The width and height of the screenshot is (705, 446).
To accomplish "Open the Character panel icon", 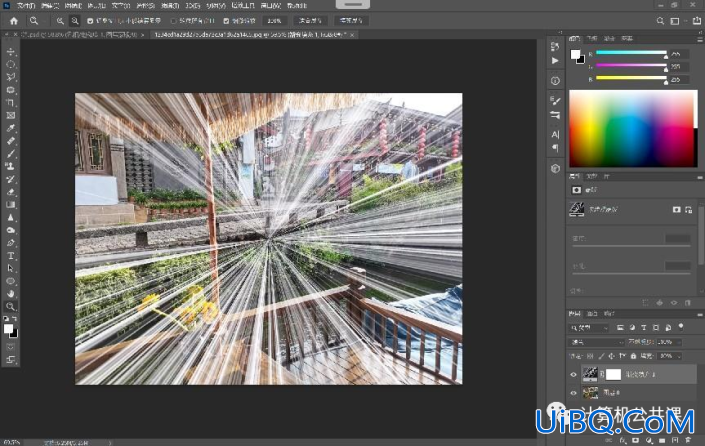I will click(x=555, y=134).
